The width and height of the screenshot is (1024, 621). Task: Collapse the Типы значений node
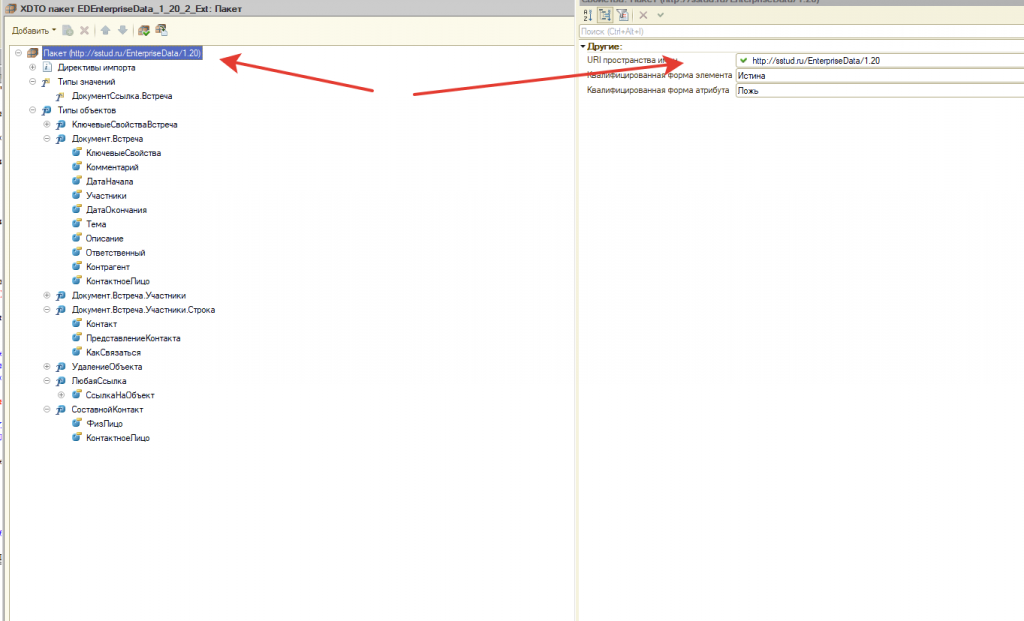click(32, 82)
